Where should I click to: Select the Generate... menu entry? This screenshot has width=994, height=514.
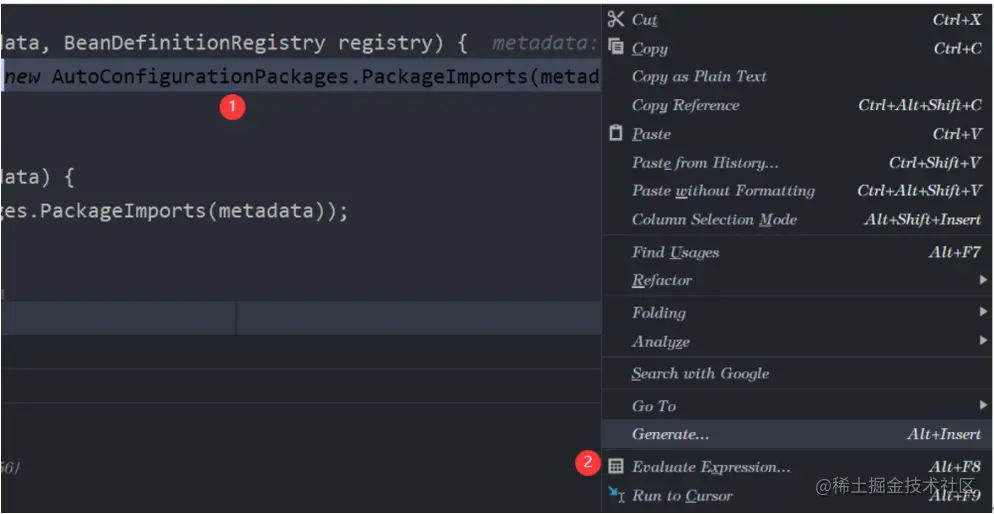pyautogui.click(x=797, y=434)
